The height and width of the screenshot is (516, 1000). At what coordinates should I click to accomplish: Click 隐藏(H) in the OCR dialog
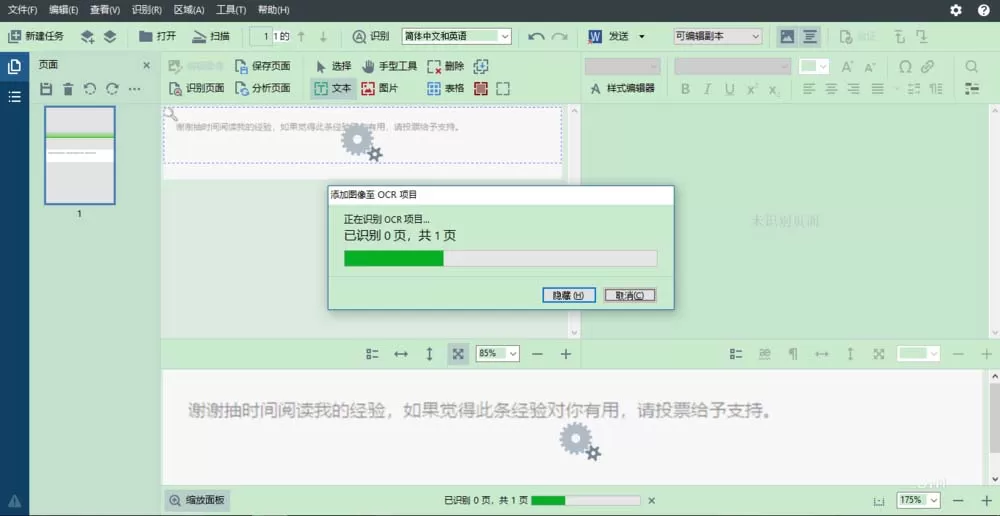click(x=569, y=295)
